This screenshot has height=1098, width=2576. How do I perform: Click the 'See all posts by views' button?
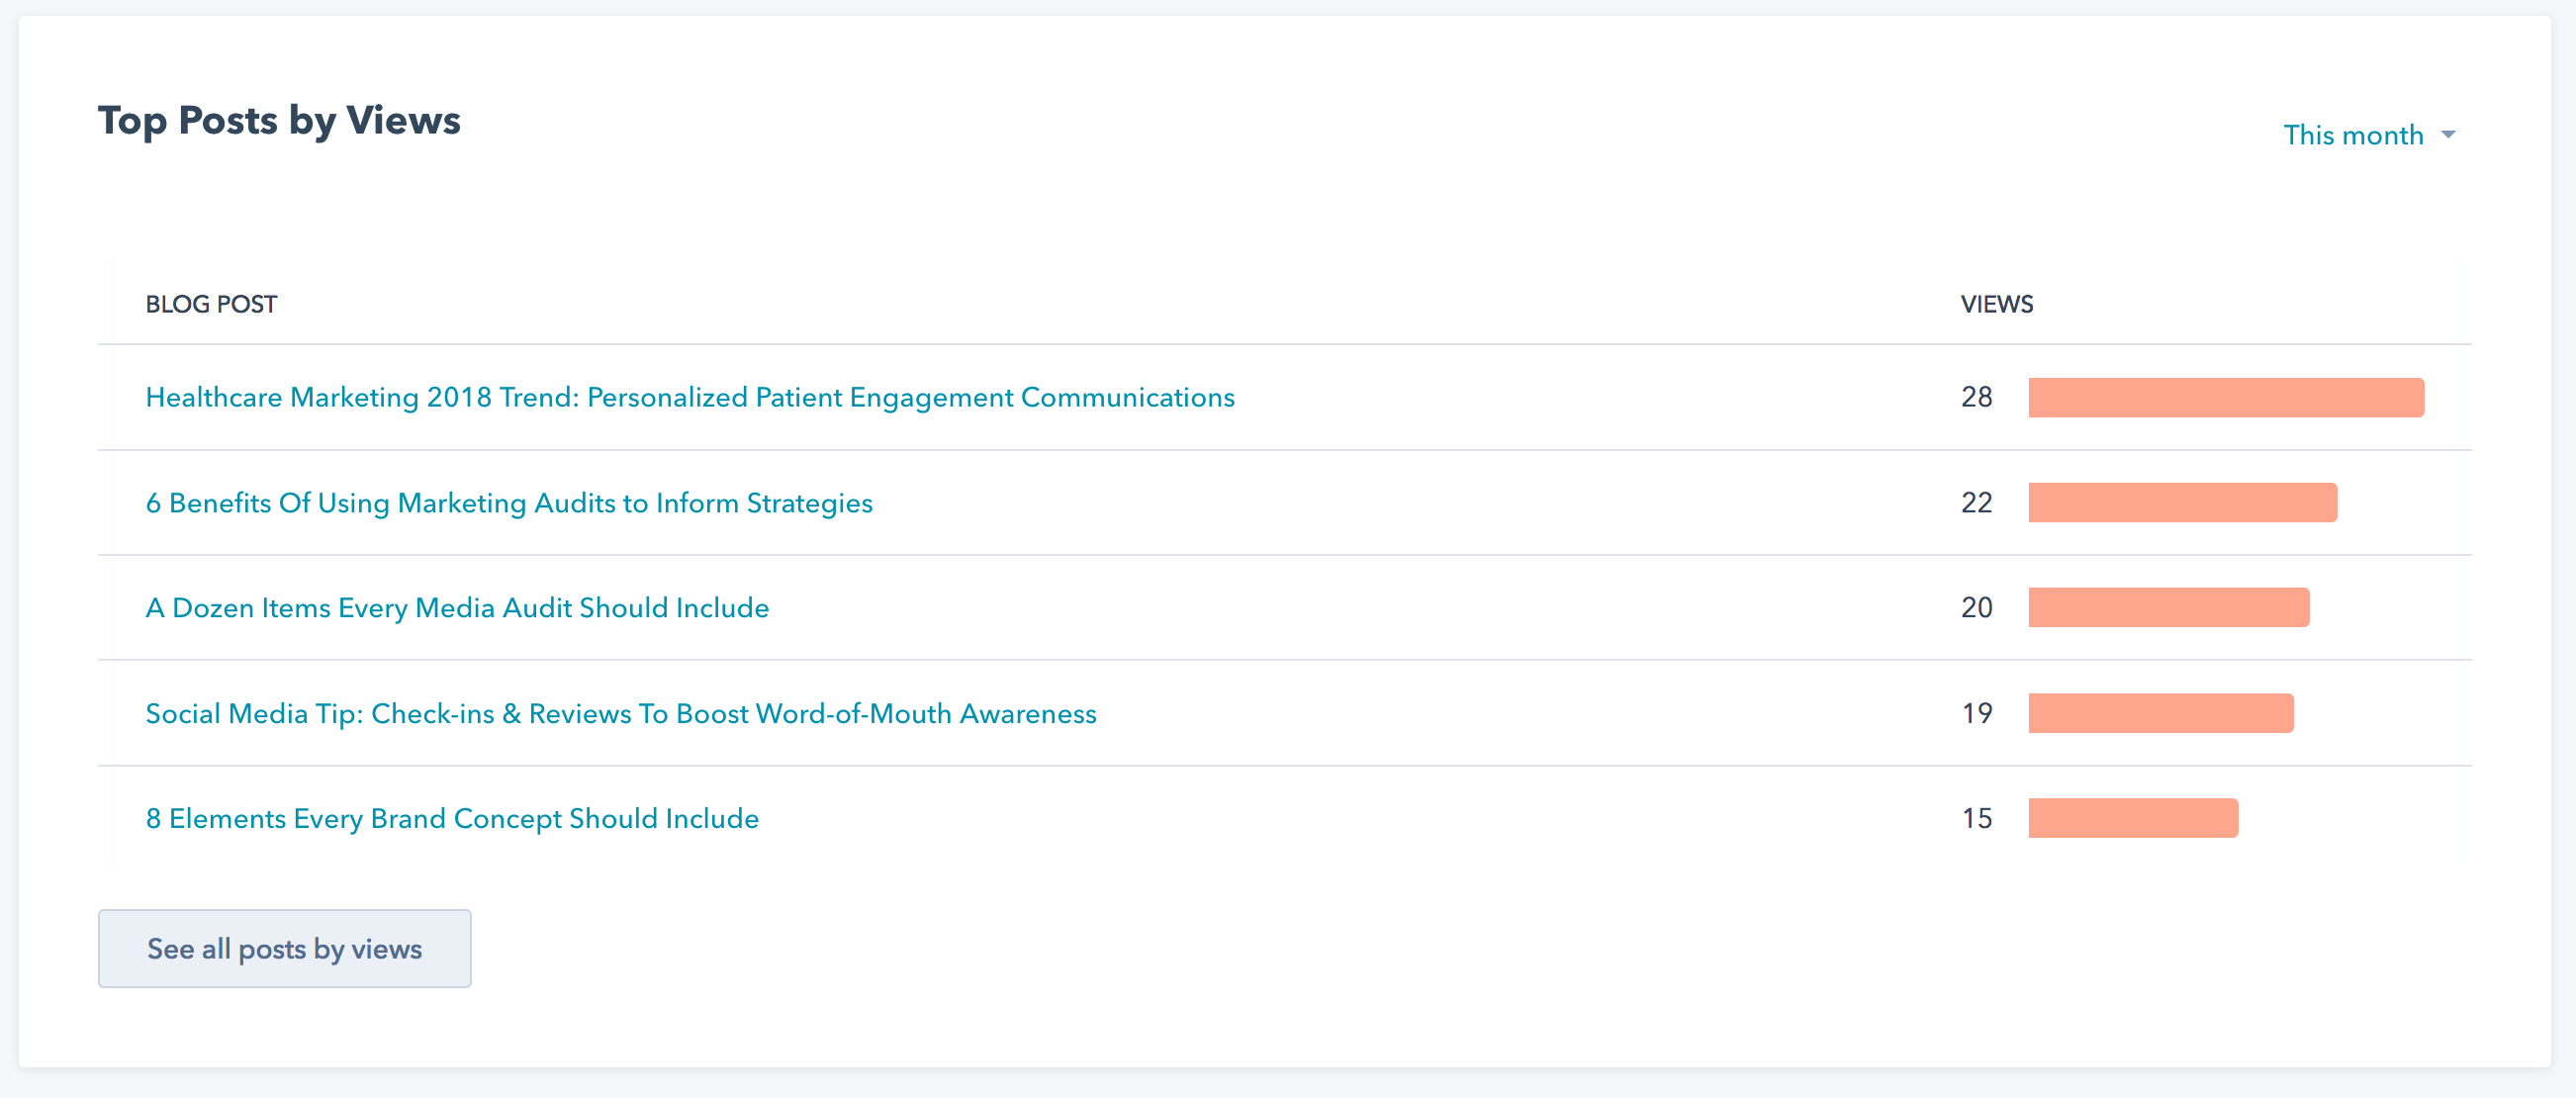coord(284,948)
